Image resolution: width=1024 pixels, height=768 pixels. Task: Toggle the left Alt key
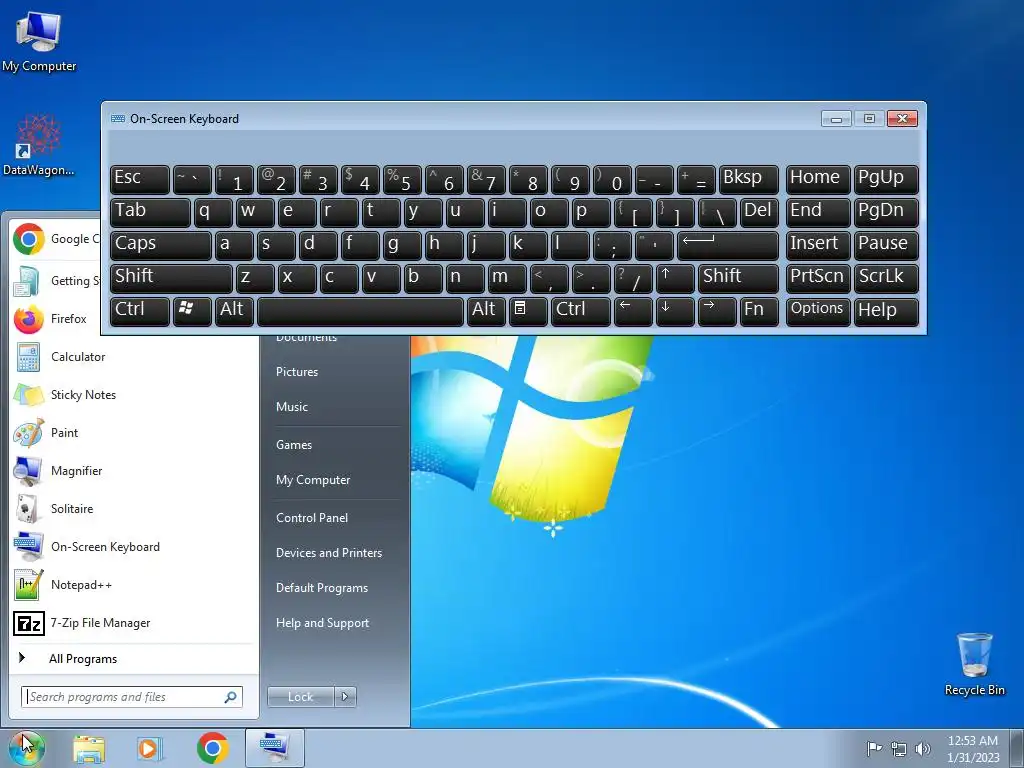tap(234, 311)
